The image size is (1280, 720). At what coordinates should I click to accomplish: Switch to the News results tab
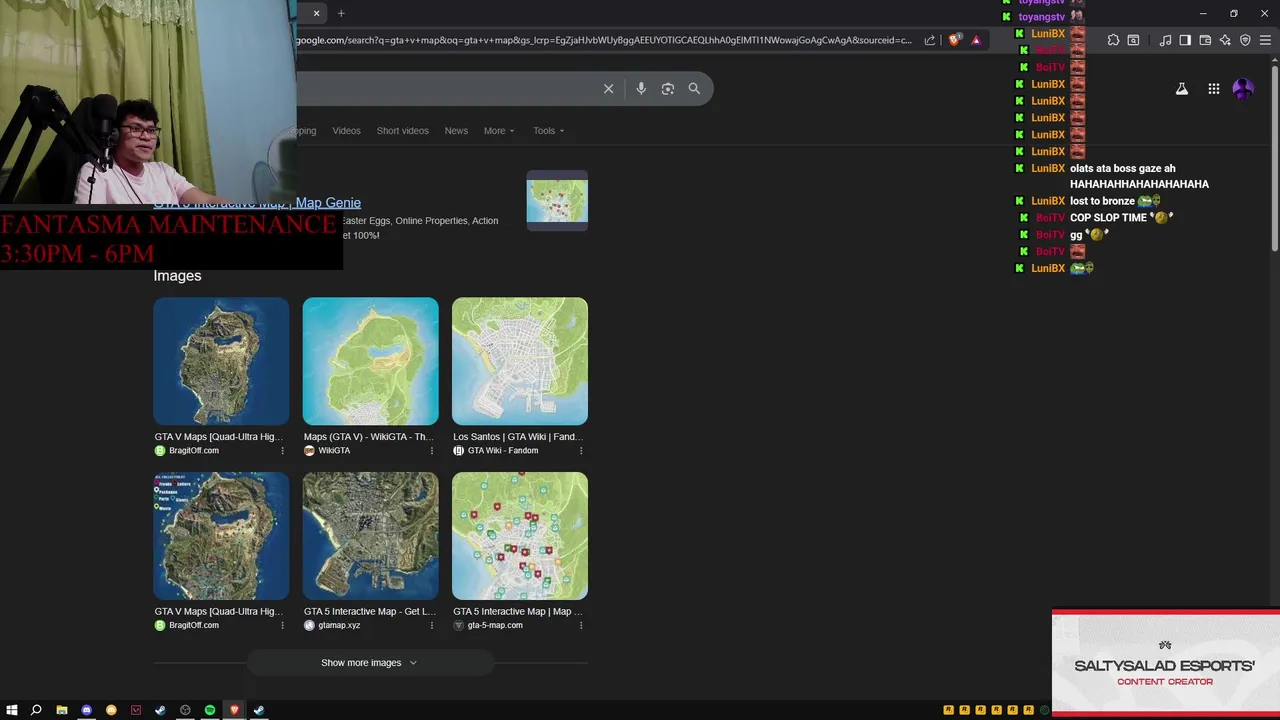coord(456,131)
